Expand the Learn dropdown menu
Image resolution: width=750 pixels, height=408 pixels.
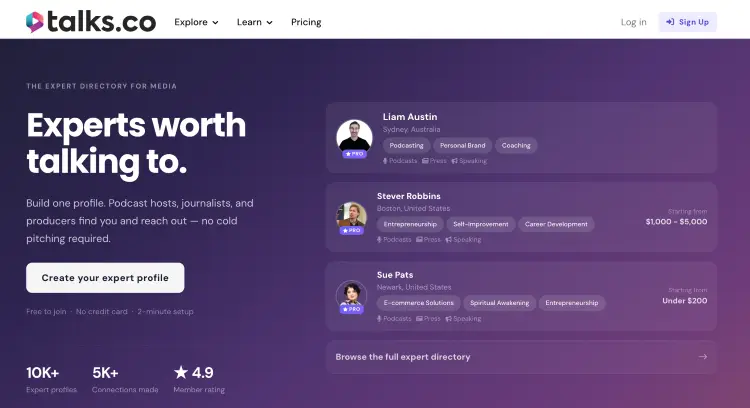click(x=254, y=22)
